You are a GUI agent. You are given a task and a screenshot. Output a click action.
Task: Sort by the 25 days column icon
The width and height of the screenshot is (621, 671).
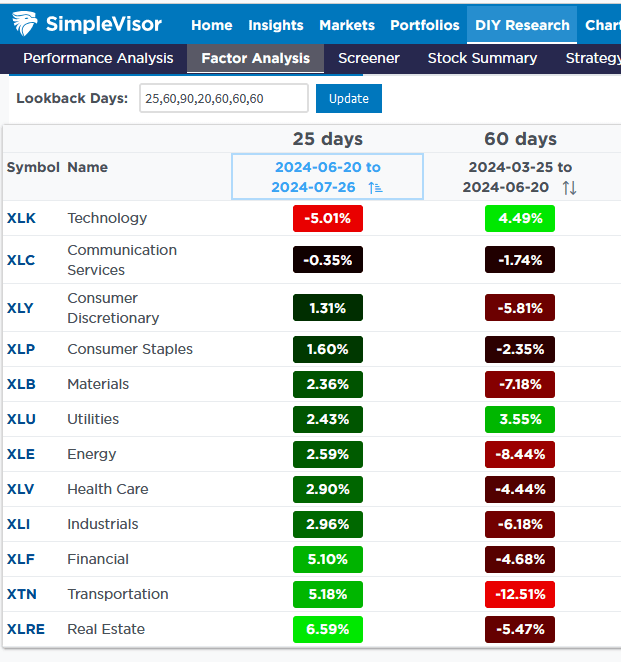point(375,188)
